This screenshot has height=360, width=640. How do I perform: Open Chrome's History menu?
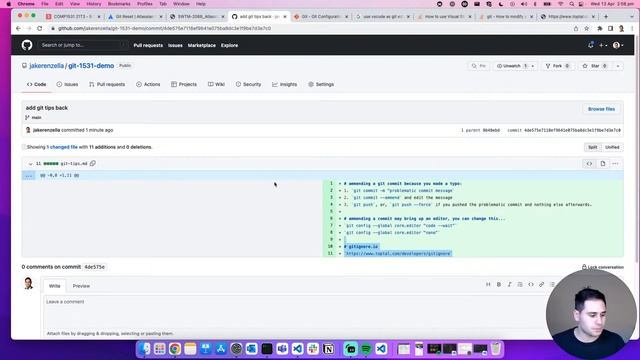click(93, 4)
